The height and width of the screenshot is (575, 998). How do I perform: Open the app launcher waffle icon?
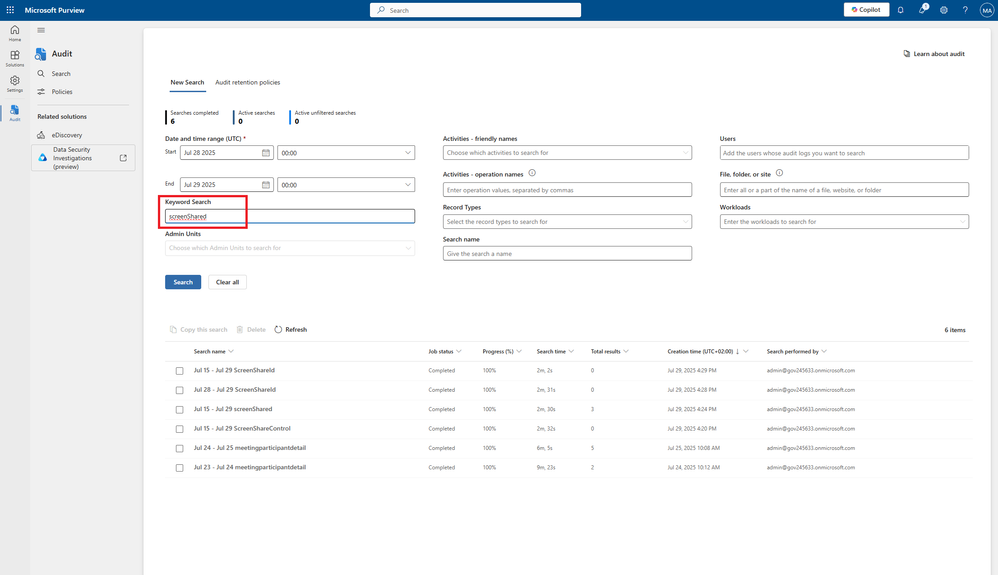(10, 10)
